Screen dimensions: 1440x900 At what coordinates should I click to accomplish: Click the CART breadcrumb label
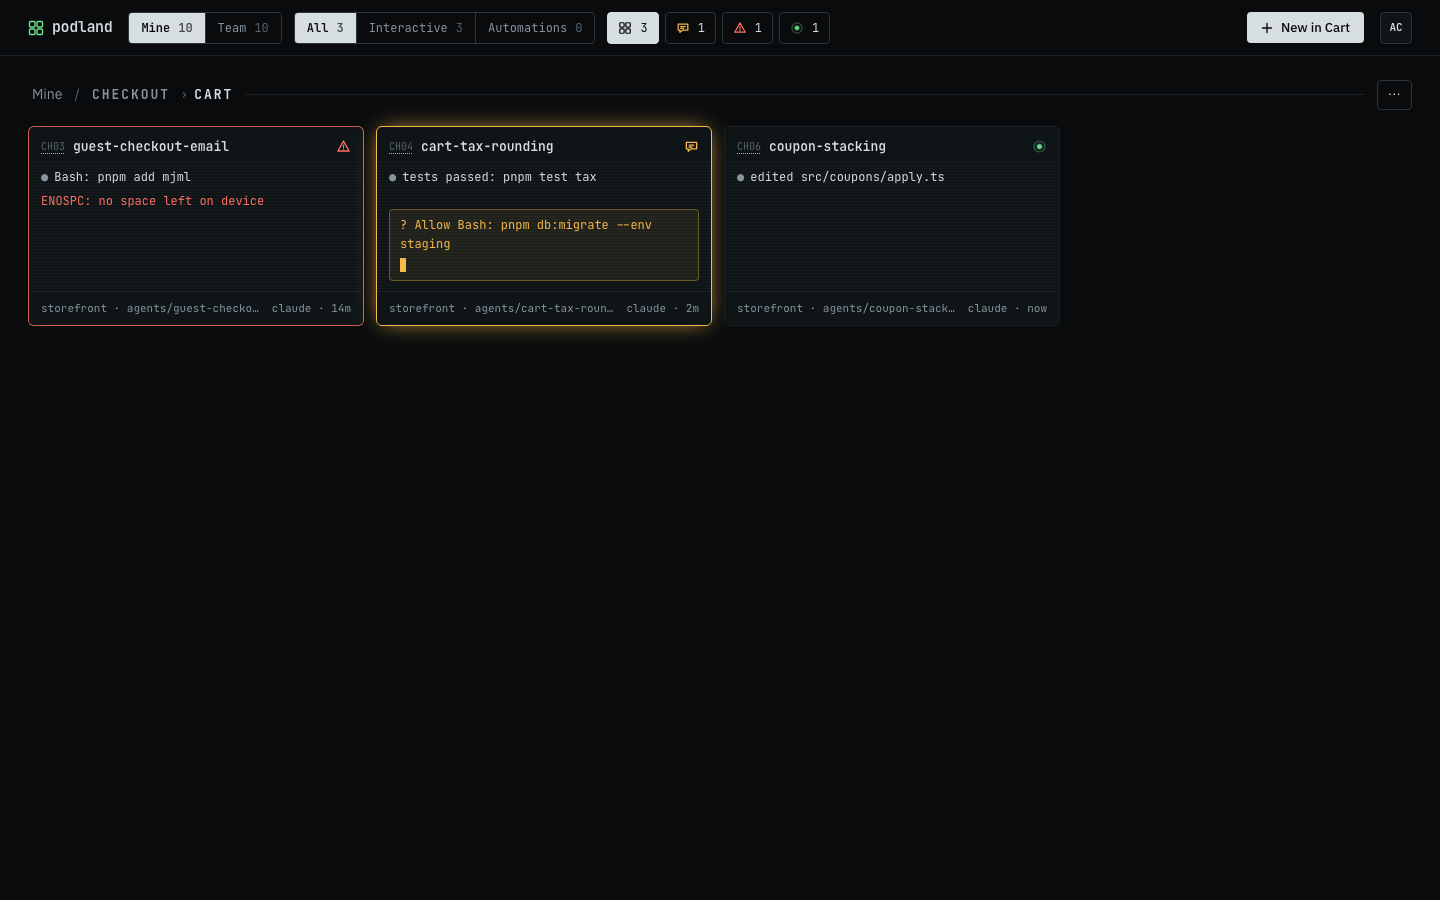[x=213, y=94]
